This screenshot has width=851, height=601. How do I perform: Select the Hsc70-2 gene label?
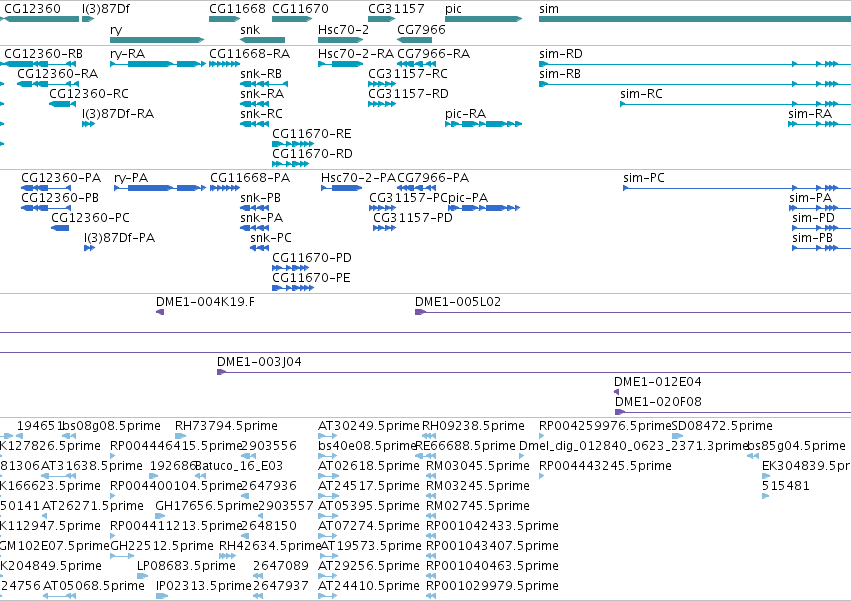pyautogui.click(x=344, y=30)
